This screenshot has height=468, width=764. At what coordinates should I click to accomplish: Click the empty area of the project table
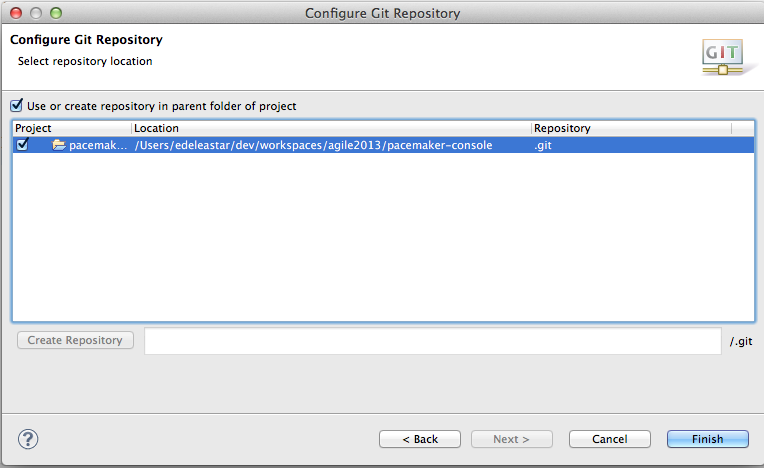click(x=383, y=236)
